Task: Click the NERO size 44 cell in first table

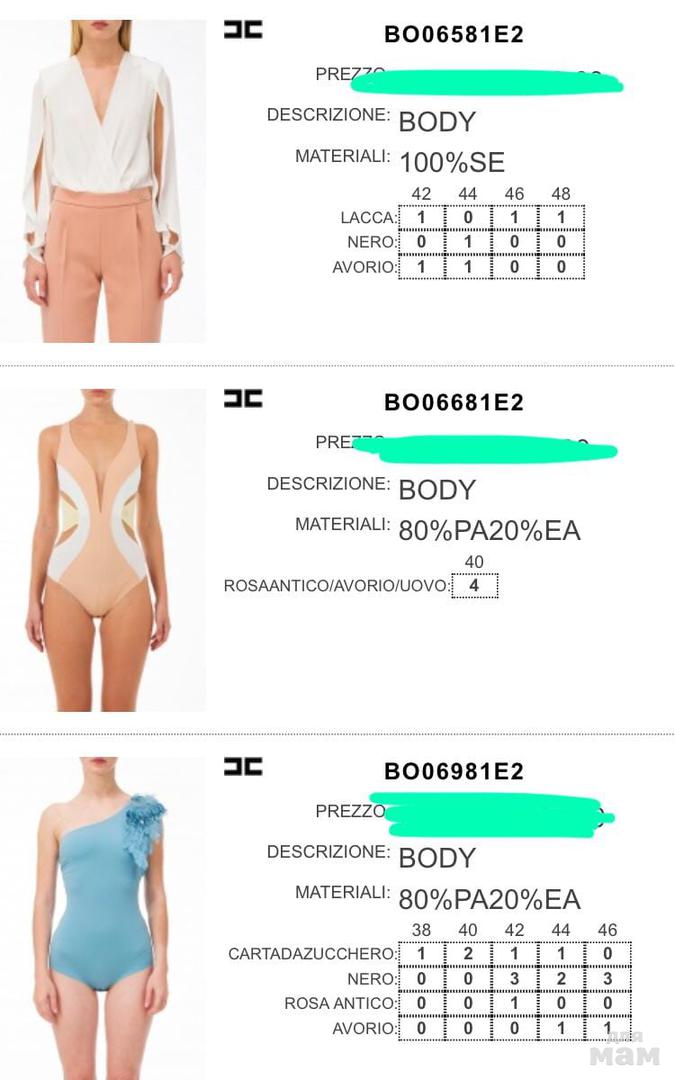Action: (x=468, y=242)
